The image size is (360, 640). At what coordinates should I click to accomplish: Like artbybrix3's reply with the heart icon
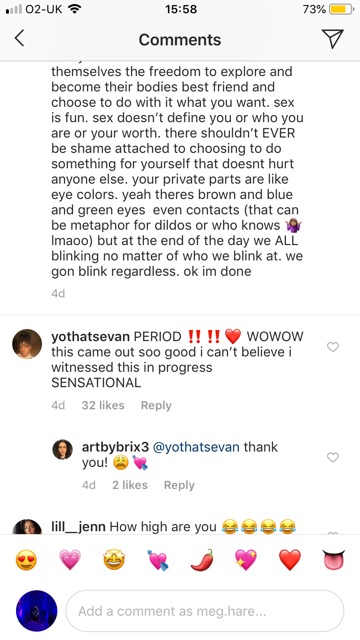coord(333,457)
